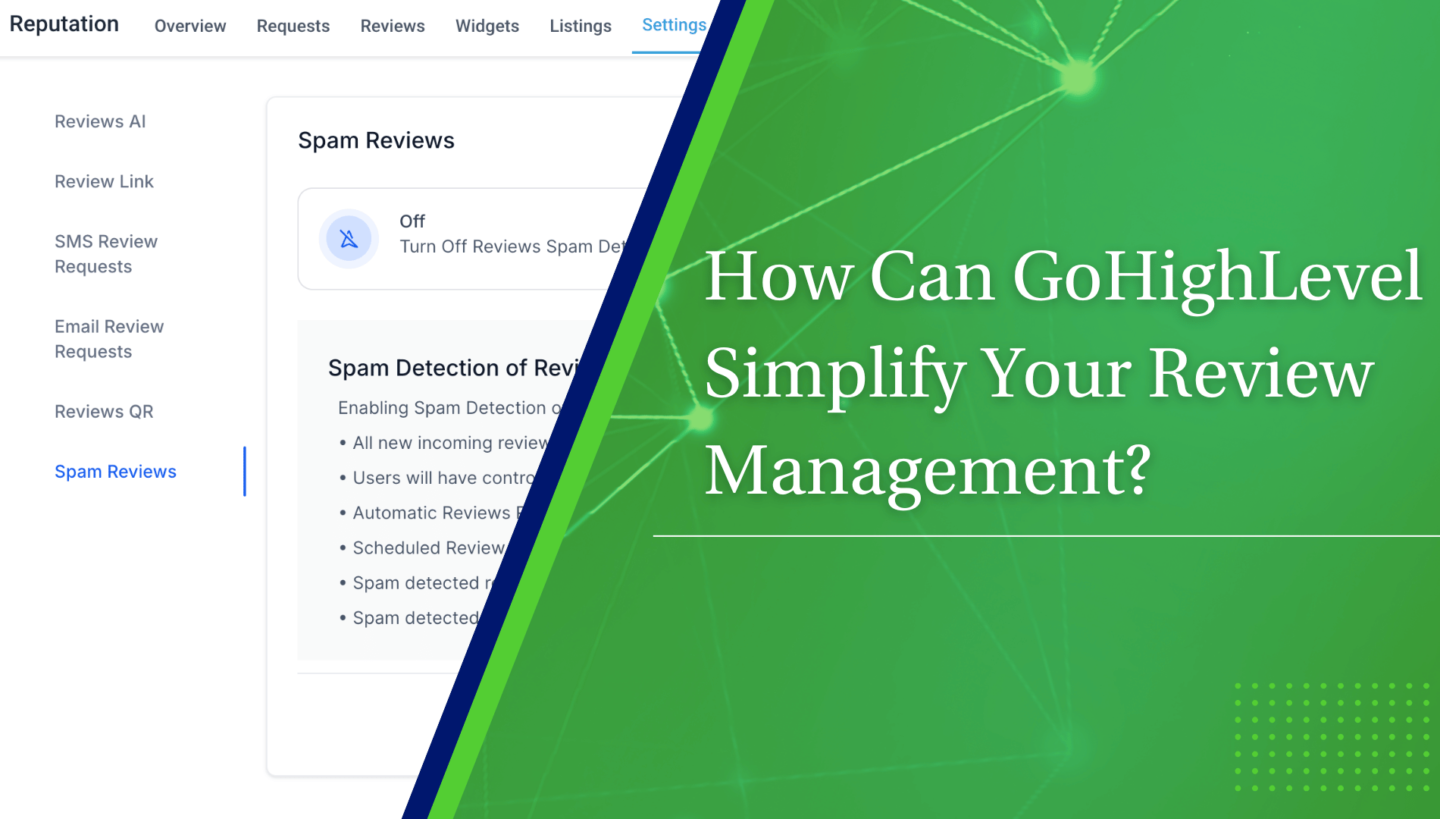Click the All new incoming reviews bullet
Image resolution: width=1440 pixels, height=819 pixels.
click(x=450, y=442)
